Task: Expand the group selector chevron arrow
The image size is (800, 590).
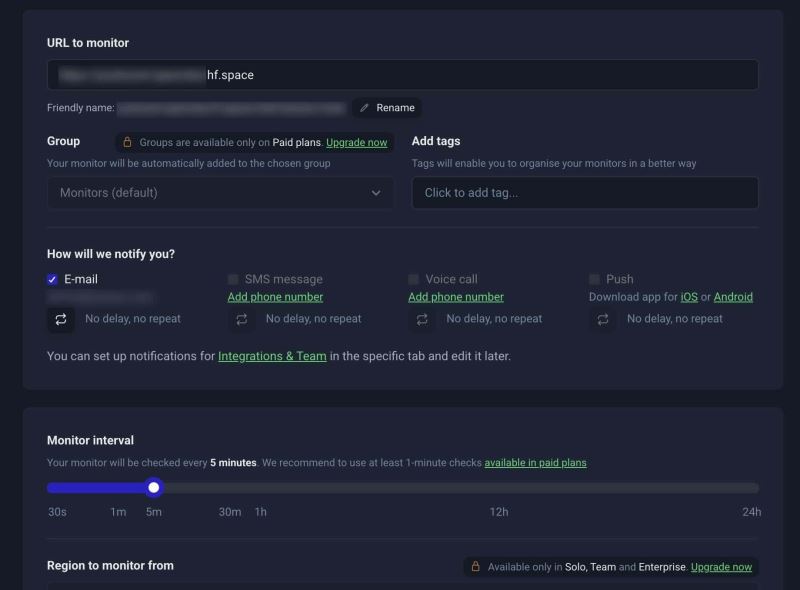Action: pos(376,193)
